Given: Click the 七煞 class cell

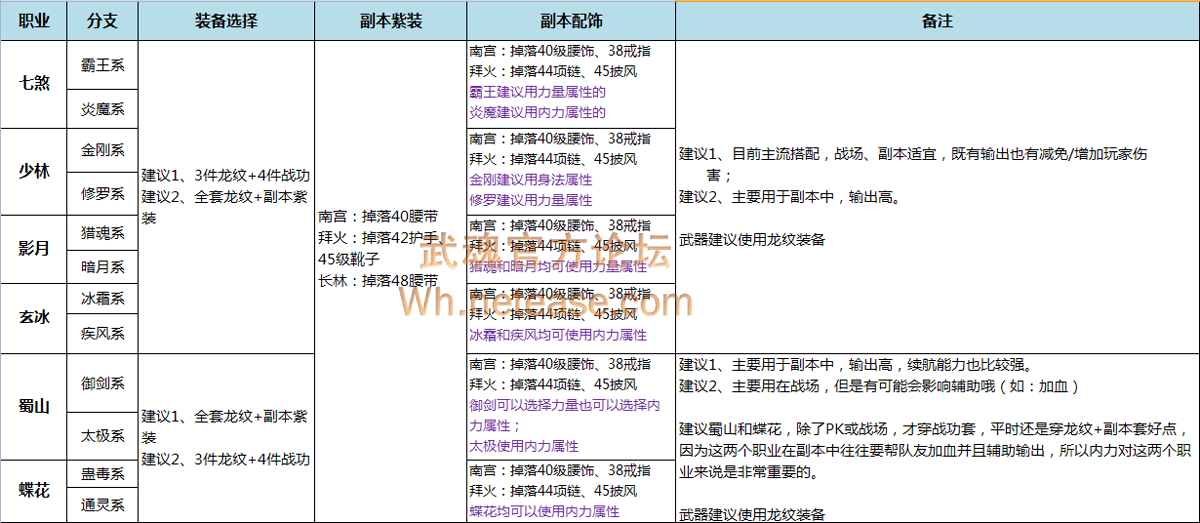Looking at the screenshot, I should (x=33, y=84).
